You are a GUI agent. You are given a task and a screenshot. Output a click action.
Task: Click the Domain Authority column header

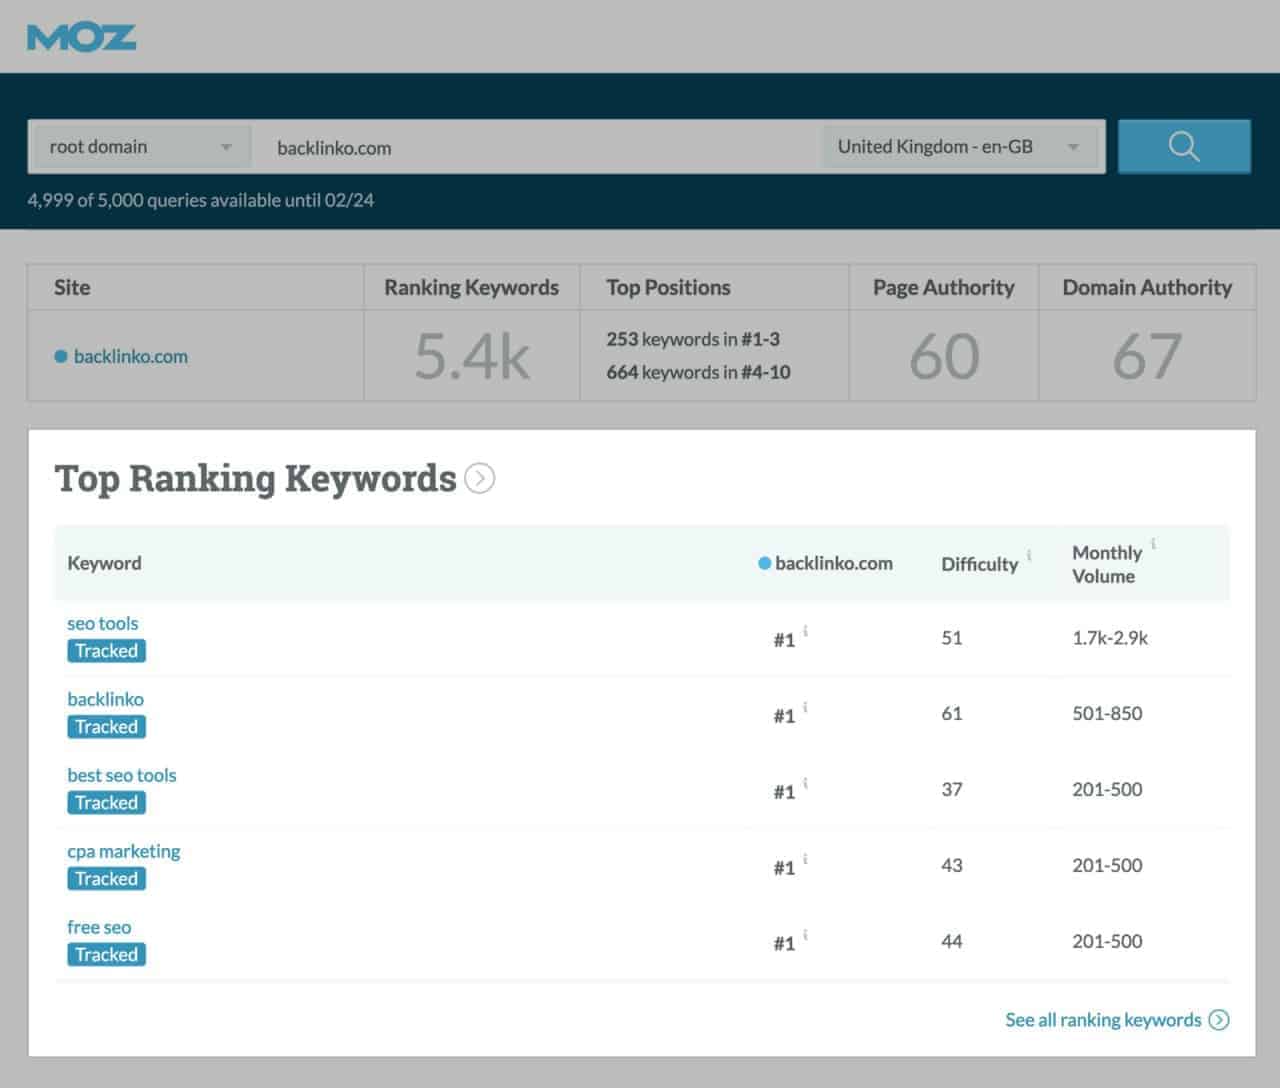(1147, 287)
